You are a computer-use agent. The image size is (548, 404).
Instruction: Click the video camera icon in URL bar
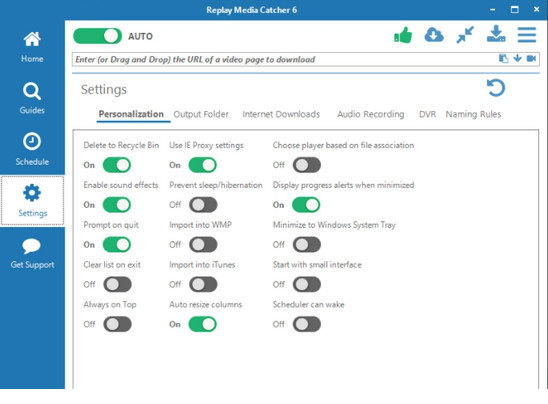pyautogui.click(x=531, y=58)
